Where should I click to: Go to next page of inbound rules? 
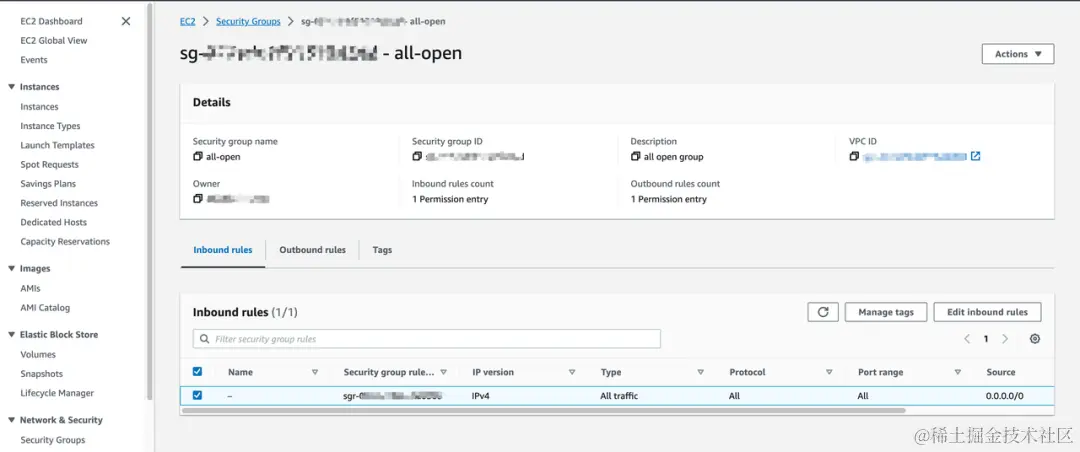click(1005, 339)
